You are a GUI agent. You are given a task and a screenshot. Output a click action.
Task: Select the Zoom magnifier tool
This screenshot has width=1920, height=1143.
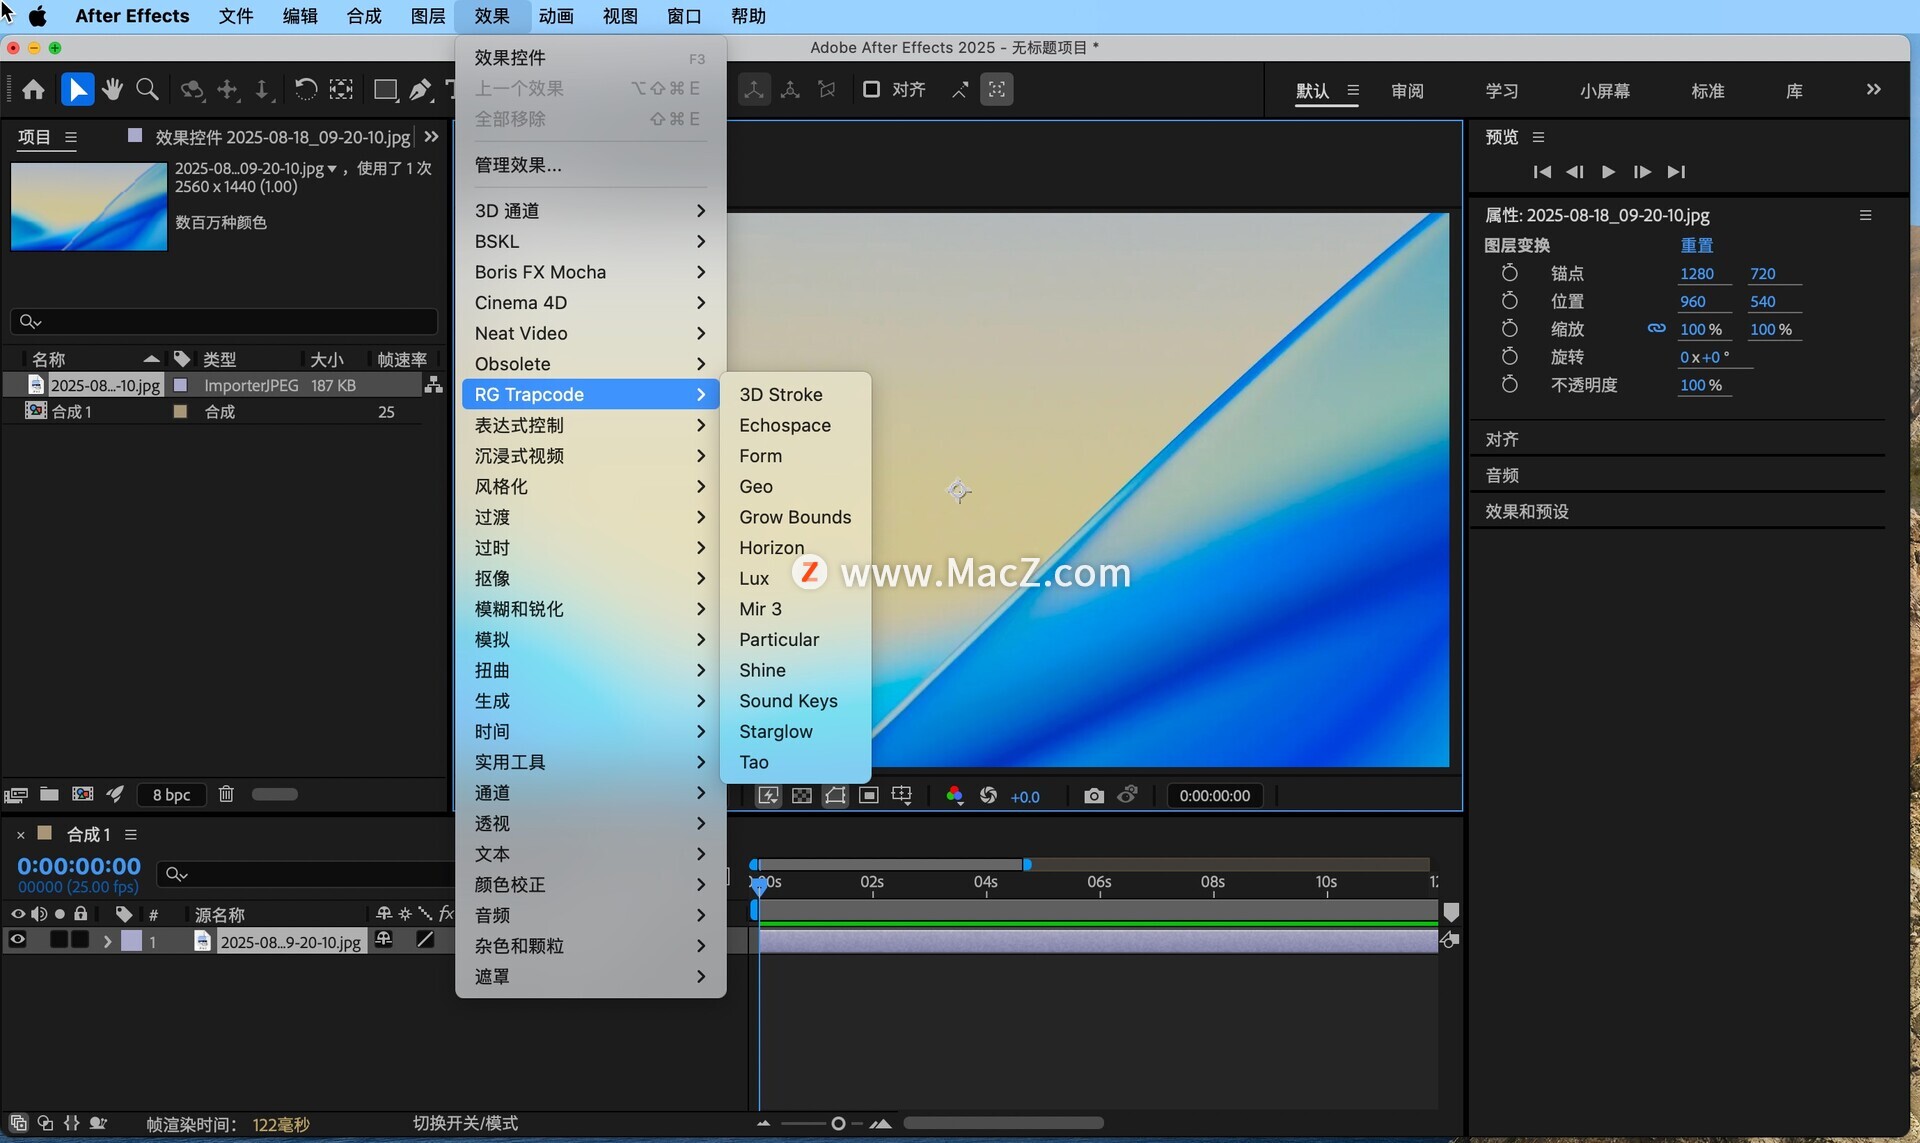tap(147, 90)
